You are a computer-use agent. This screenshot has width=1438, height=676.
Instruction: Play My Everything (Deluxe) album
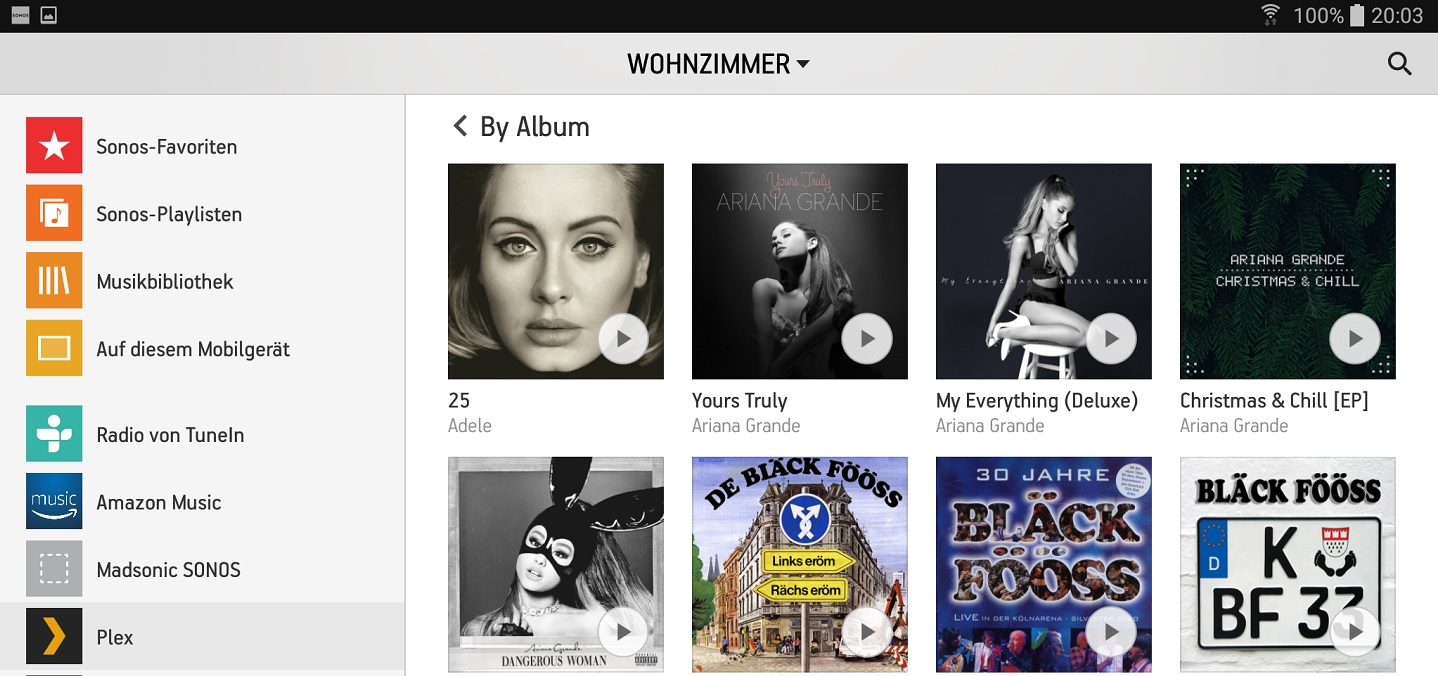[1112, 339]
